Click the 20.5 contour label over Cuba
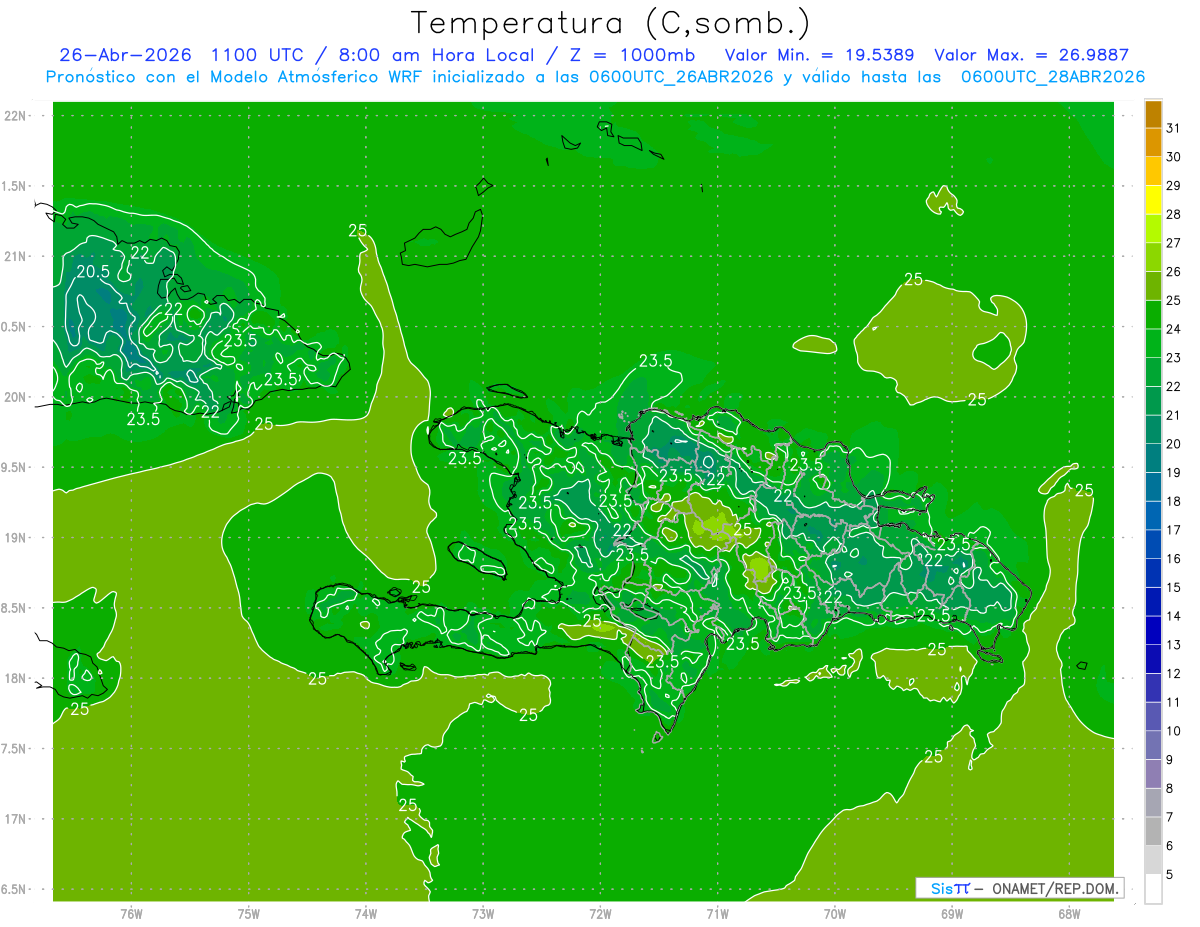The image size is (1200, 927). click(93, 271)
